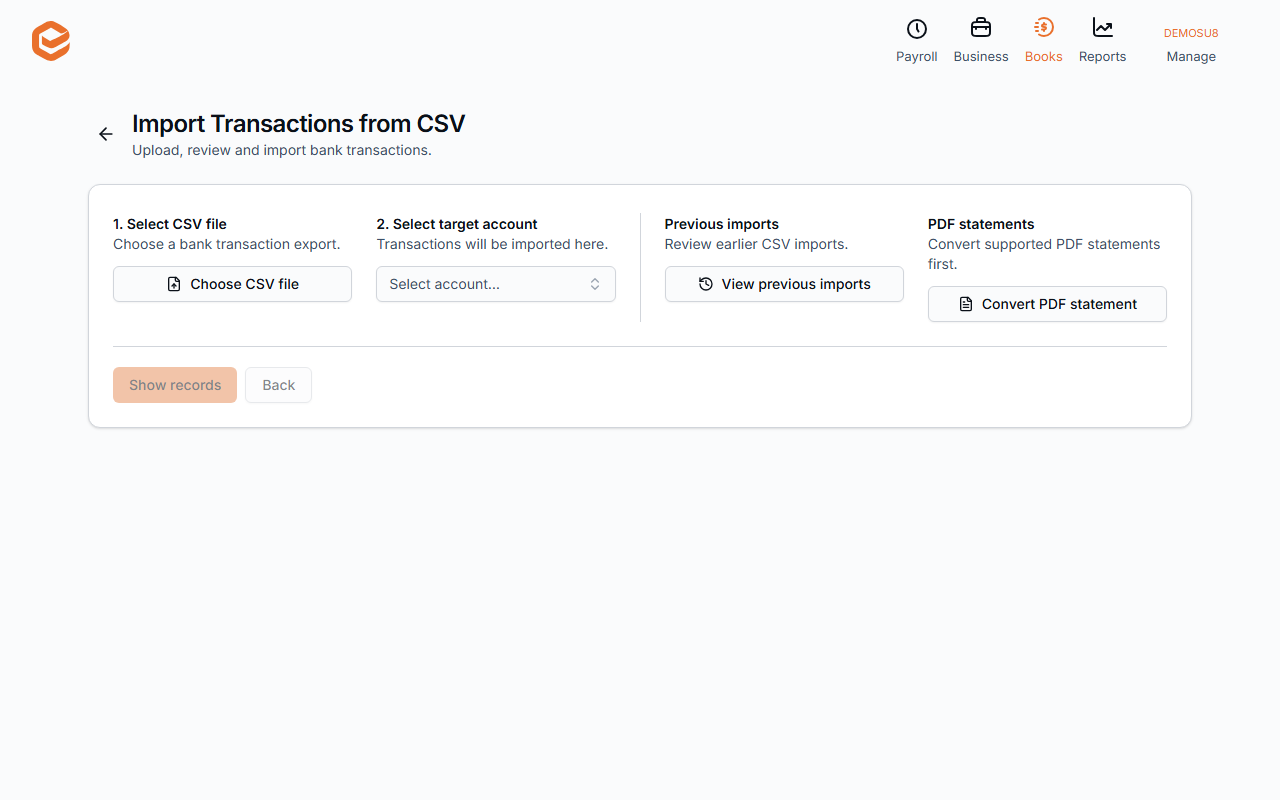The width and height of the screenshot is (1280, 800).
Task: Click 'Convert supported PDF statements first.' text
Action: [x=1044, y=254]
